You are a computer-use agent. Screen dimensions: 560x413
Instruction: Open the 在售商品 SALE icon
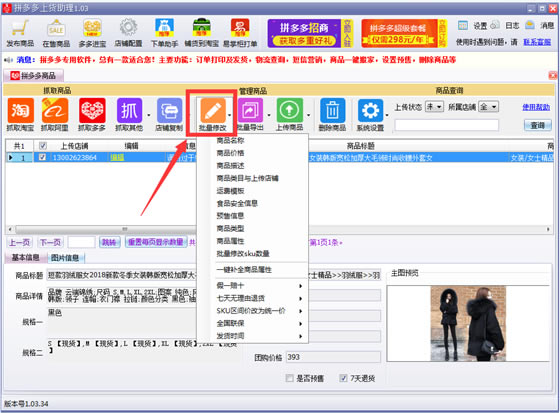[56, 32]
